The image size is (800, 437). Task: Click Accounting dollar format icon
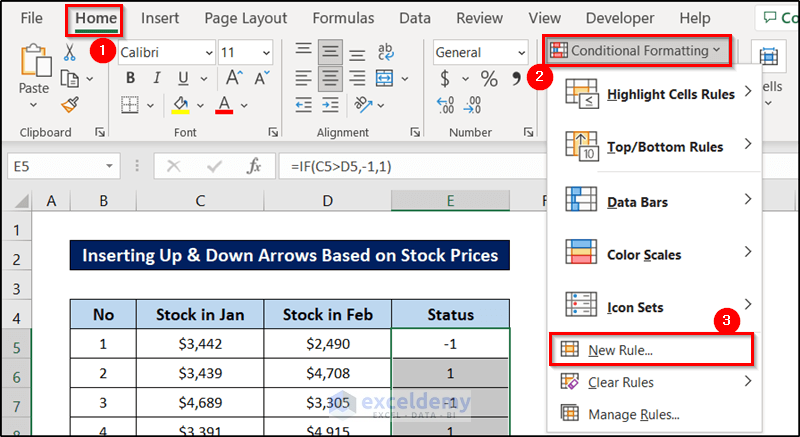coord(445,79)
